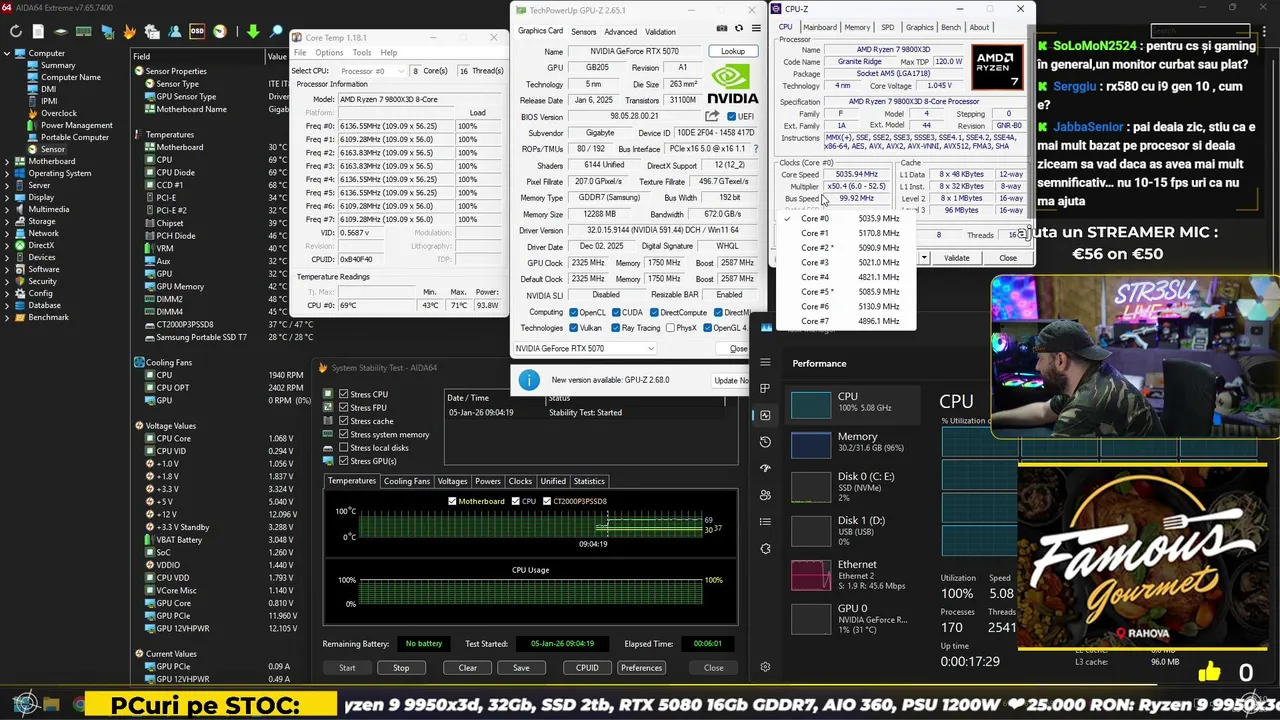Click the memory module icon in AIDA64 toolbar

[84, 32]
